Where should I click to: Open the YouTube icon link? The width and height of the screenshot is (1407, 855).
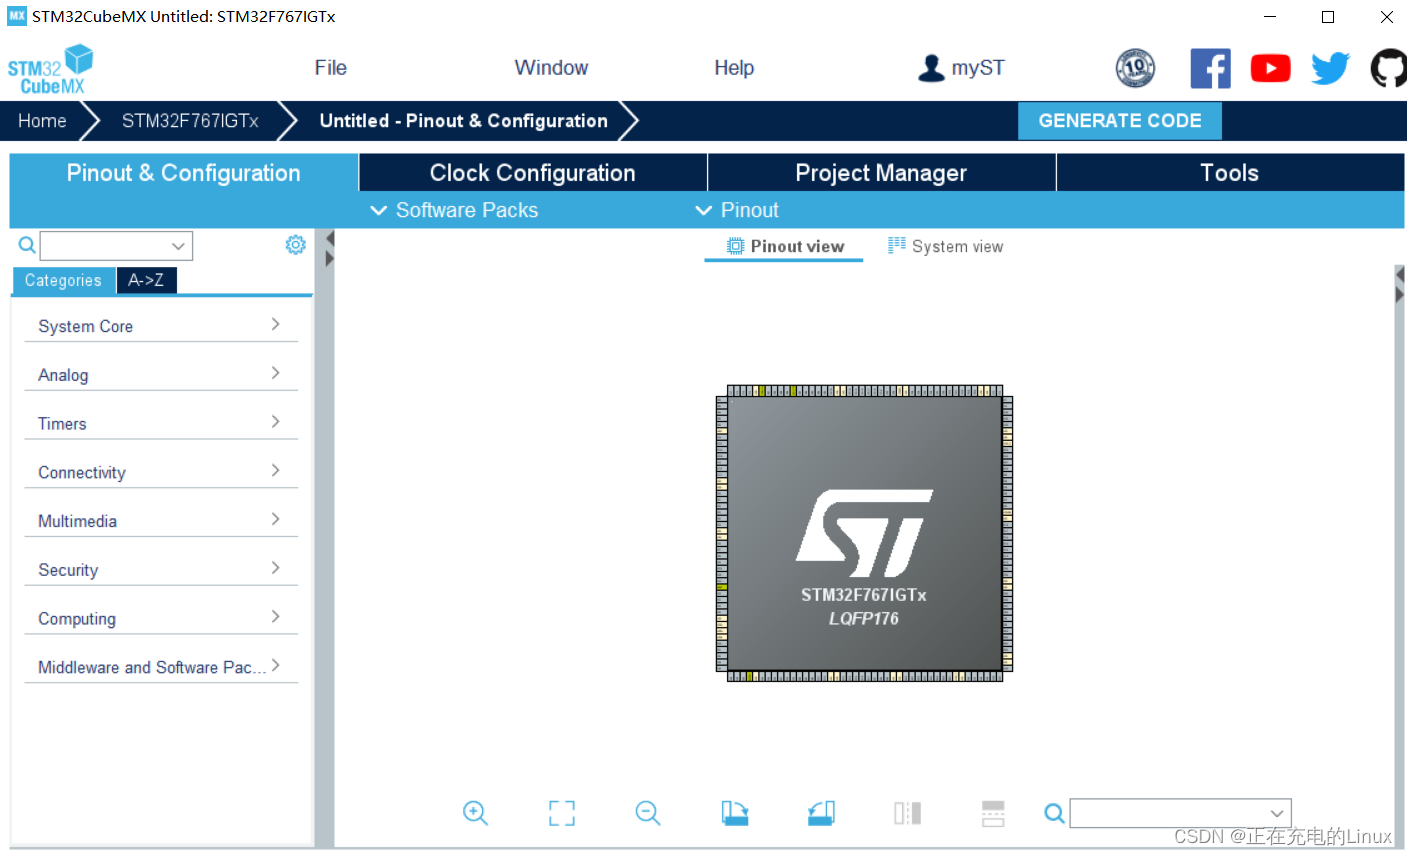point(1270,68)
